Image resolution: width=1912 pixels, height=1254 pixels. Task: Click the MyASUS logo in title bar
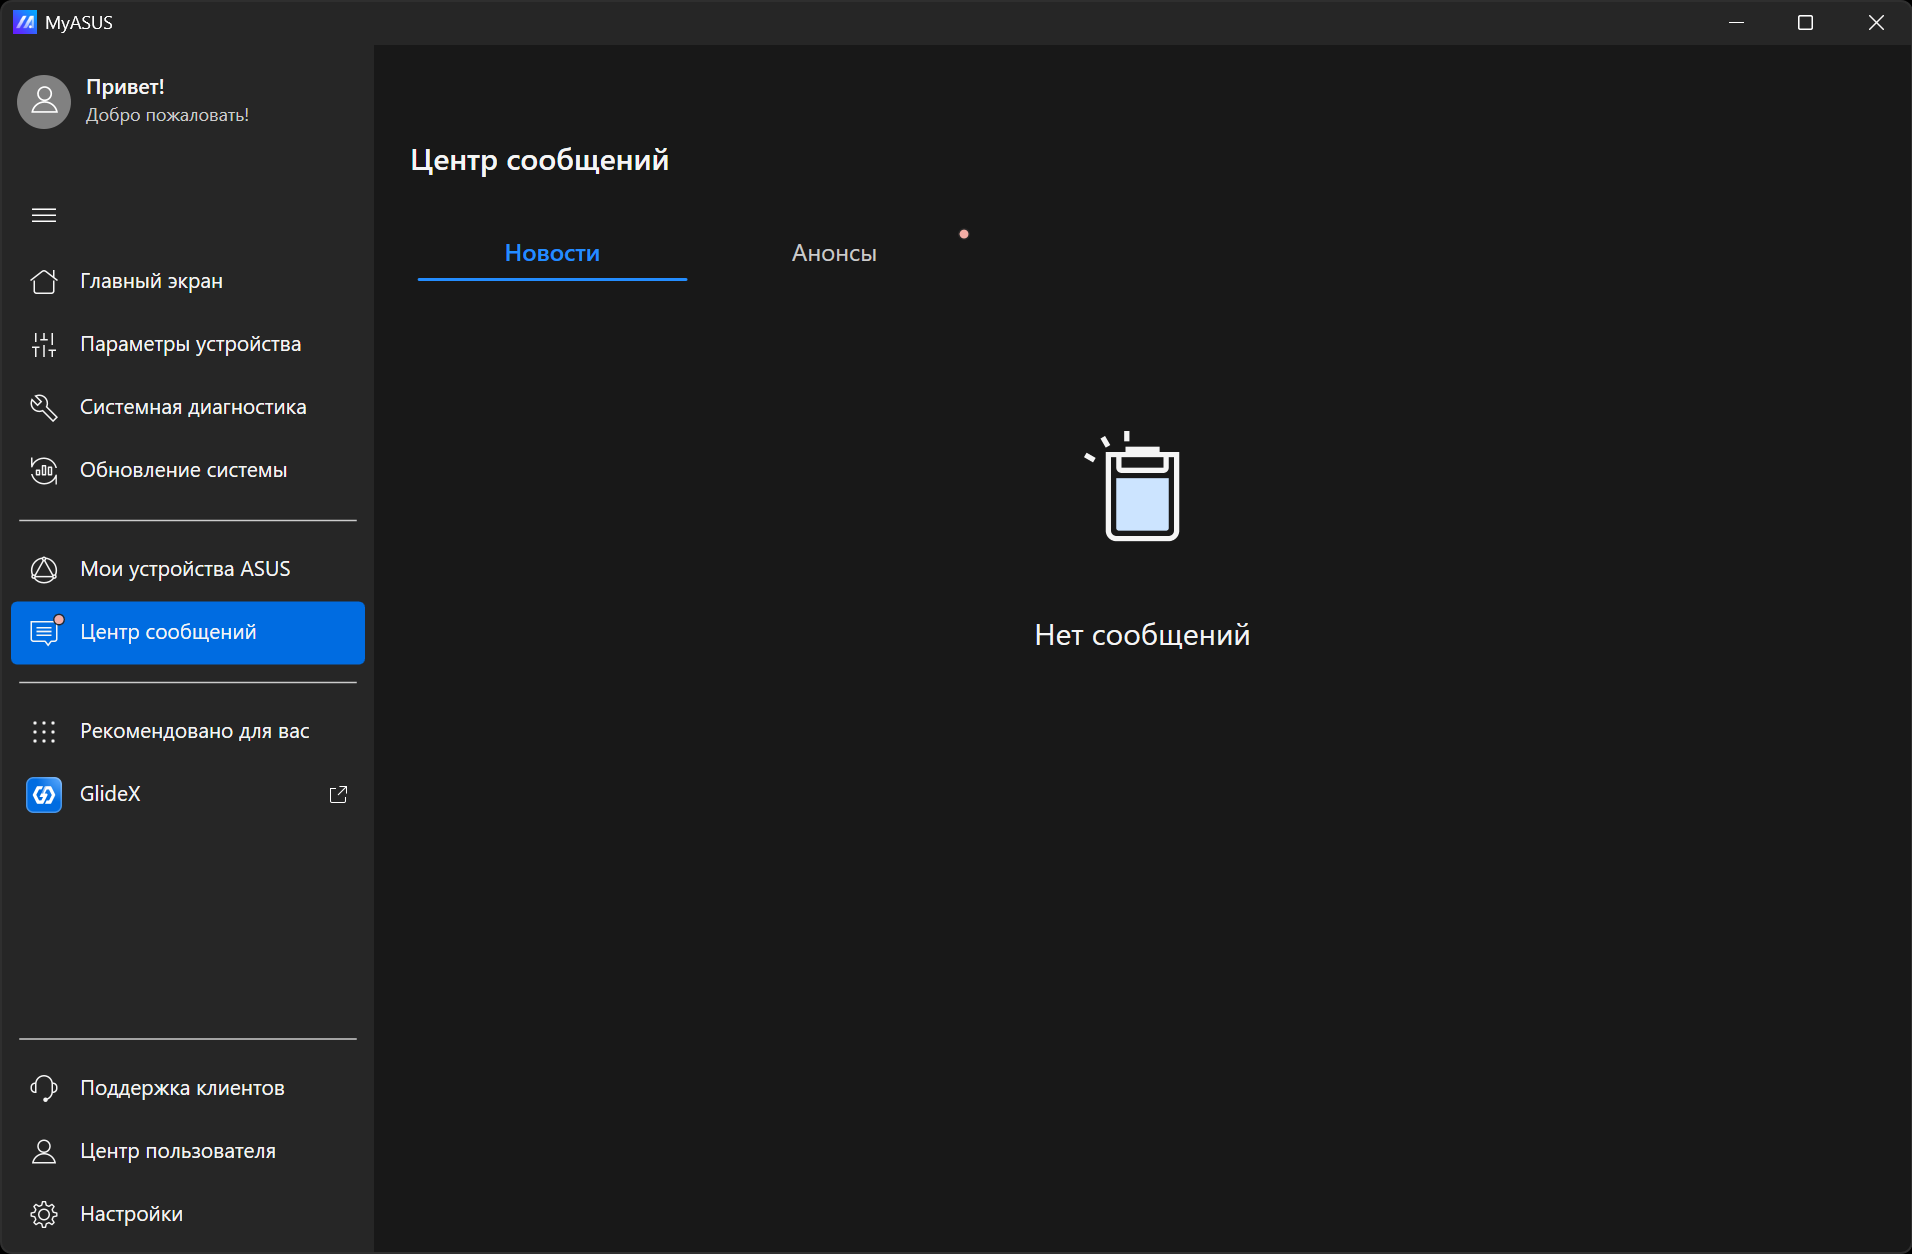[x=25, y=22]
